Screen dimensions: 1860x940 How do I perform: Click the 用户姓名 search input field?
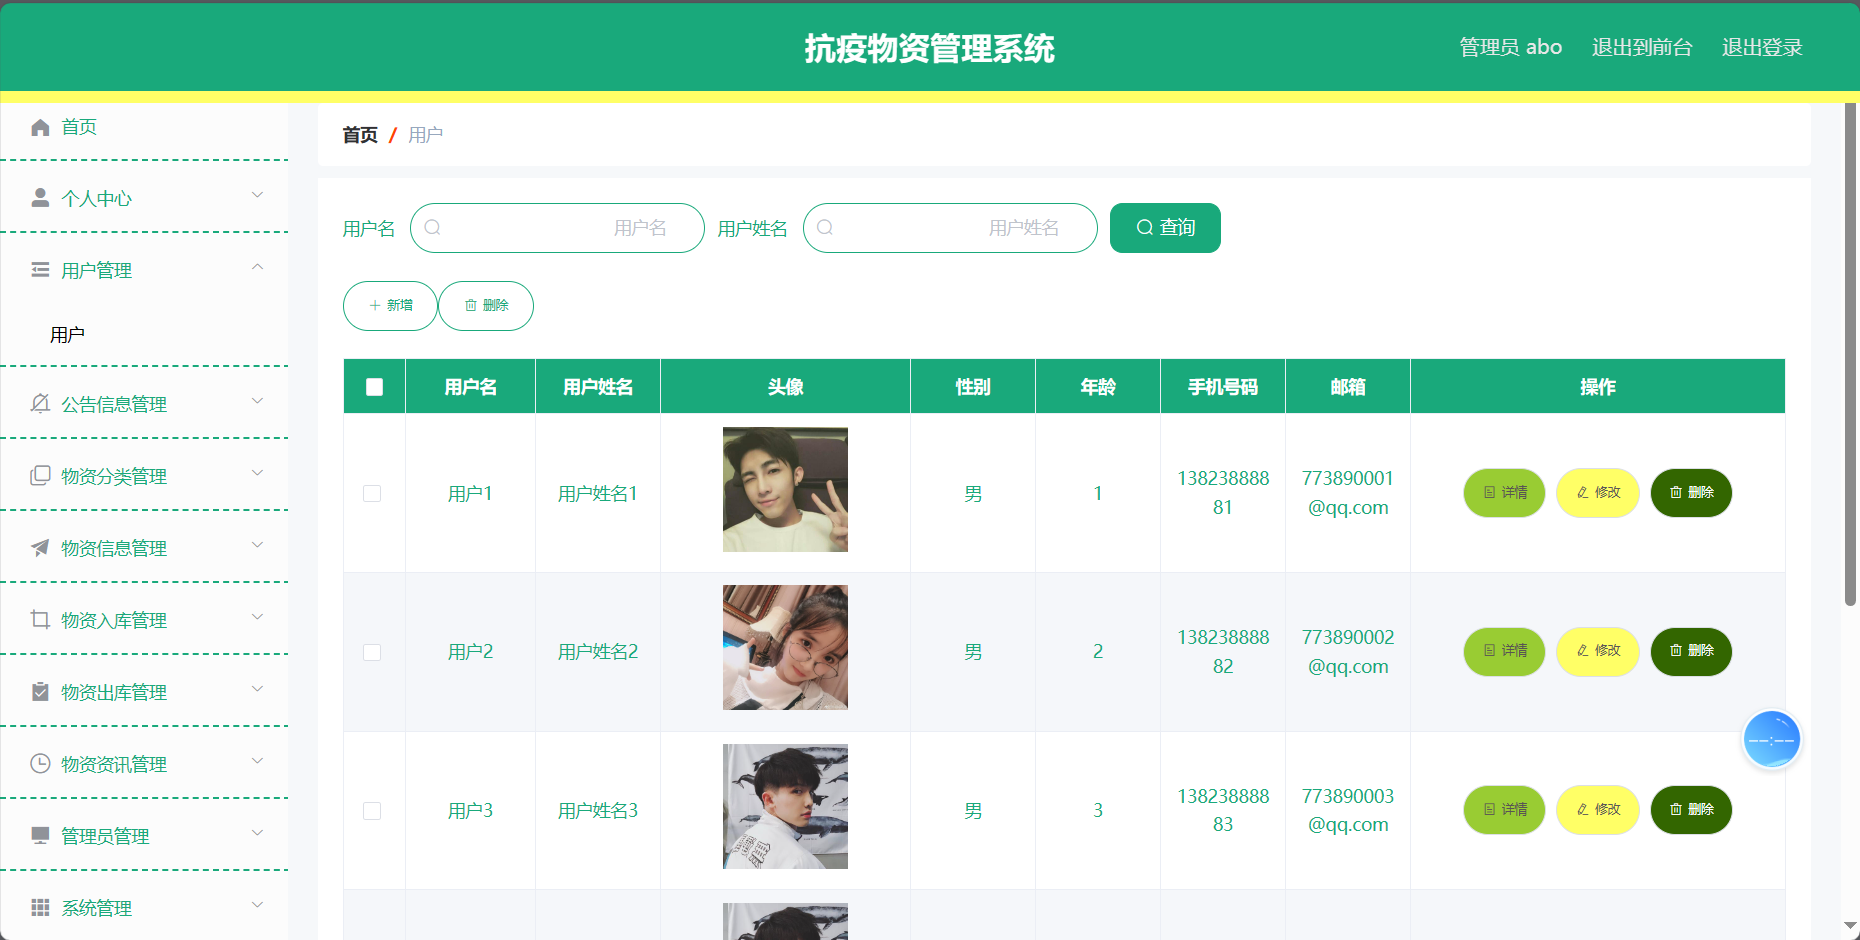pyautogui.click(x=950, y=228)
